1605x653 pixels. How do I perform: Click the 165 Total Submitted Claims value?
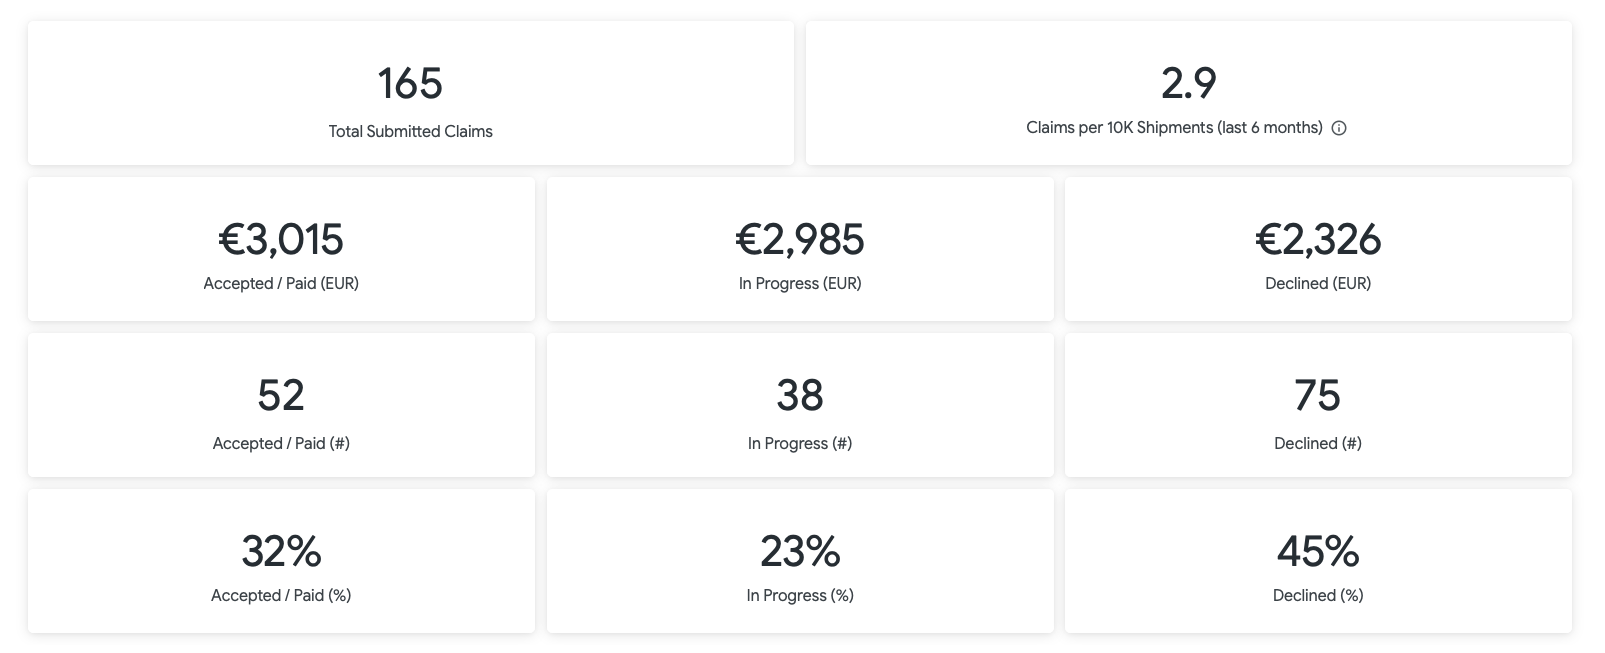pyautogui.click(x=410, y=83)
